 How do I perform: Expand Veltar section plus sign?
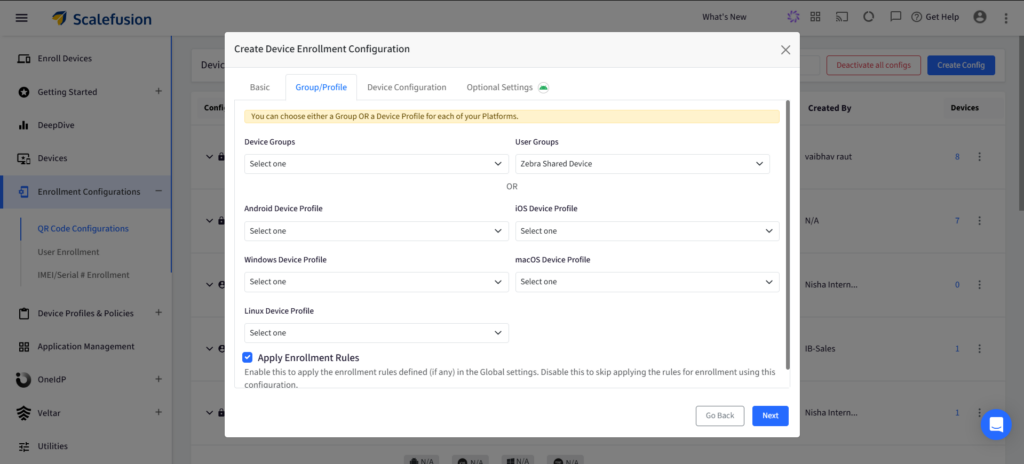pyautogui.click(x=158, y=412)
